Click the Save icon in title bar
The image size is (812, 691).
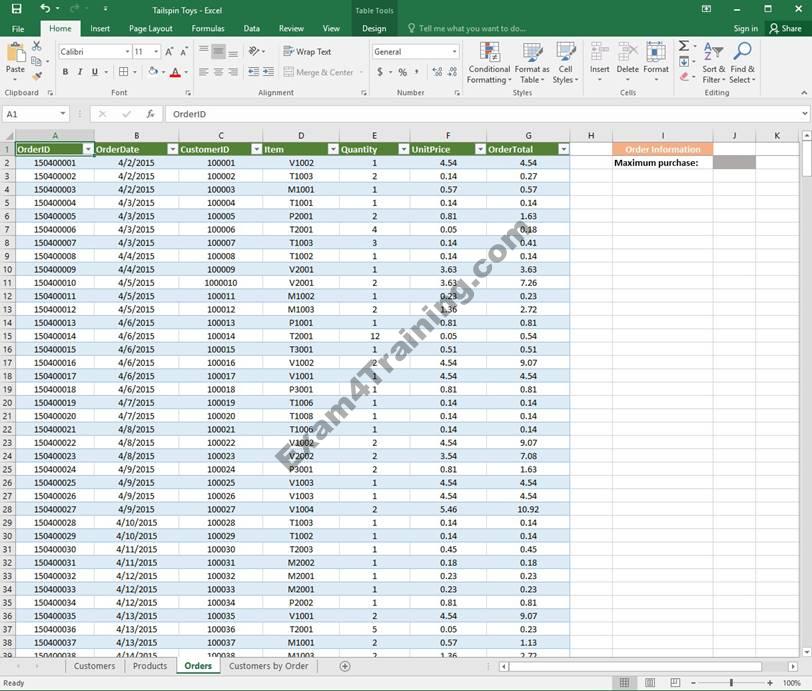[x=16, y=9]
